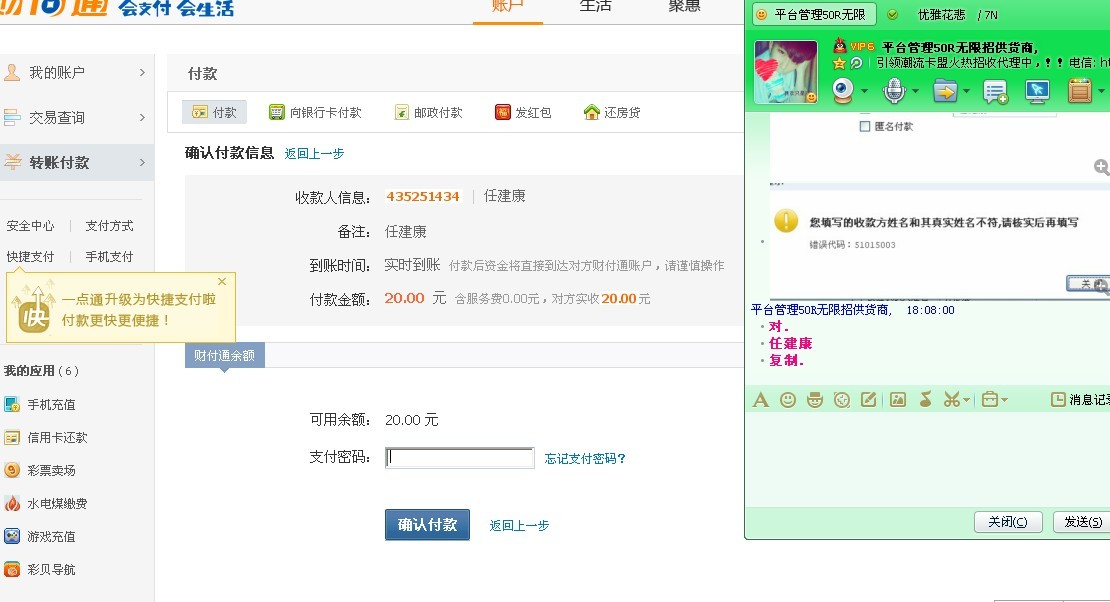Open 手机支付 link in sidebar
The width and height of the screenshot is (1110, 602).
pos(109,256)
